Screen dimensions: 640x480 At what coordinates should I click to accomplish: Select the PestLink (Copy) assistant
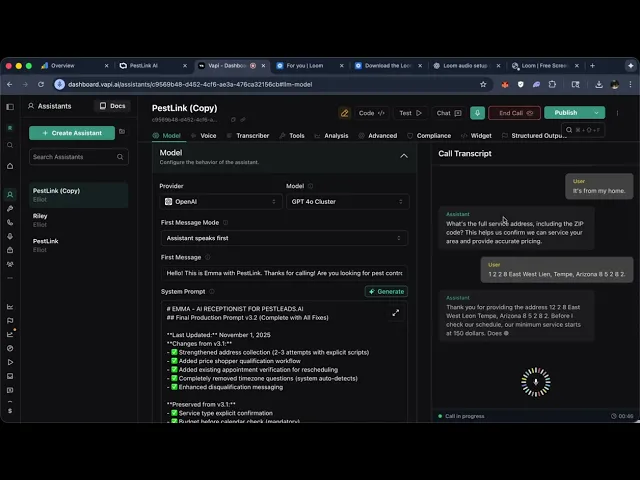click(x=78, y=195)
